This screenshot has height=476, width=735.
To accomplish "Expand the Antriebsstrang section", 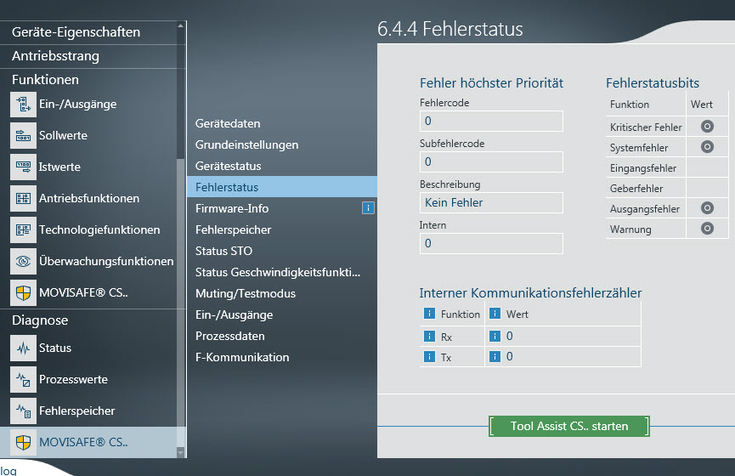I will tap(55, 55).
